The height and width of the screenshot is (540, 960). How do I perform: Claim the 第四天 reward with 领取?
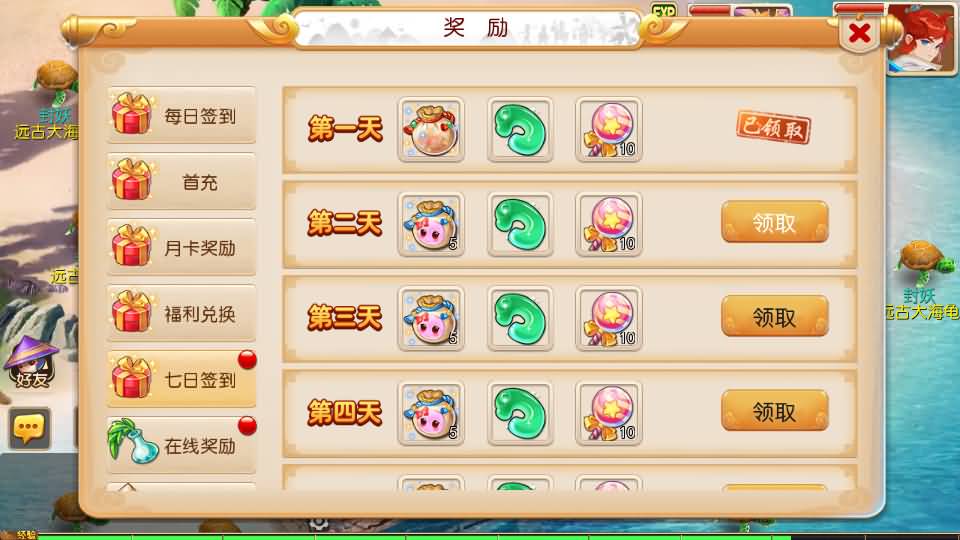coord(774,411)
